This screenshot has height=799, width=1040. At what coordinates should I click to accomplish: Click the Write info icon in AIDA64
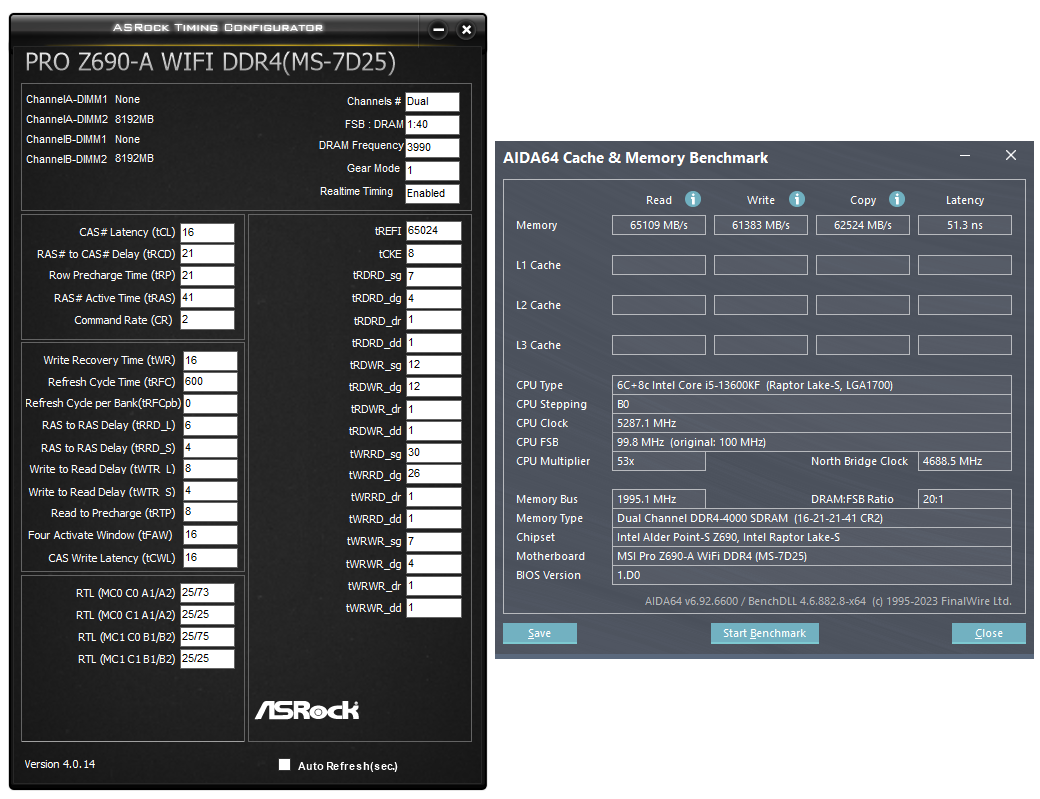[797, 199]
